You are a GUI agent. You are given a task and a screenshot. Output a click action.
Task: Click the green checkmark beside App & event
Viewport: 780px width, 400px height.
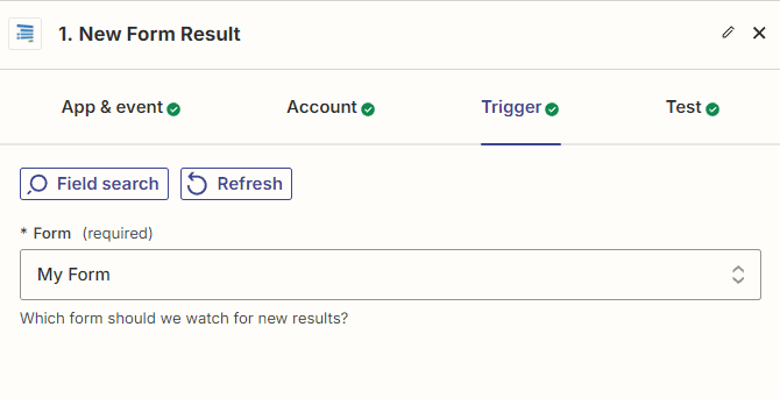point(174,109)
